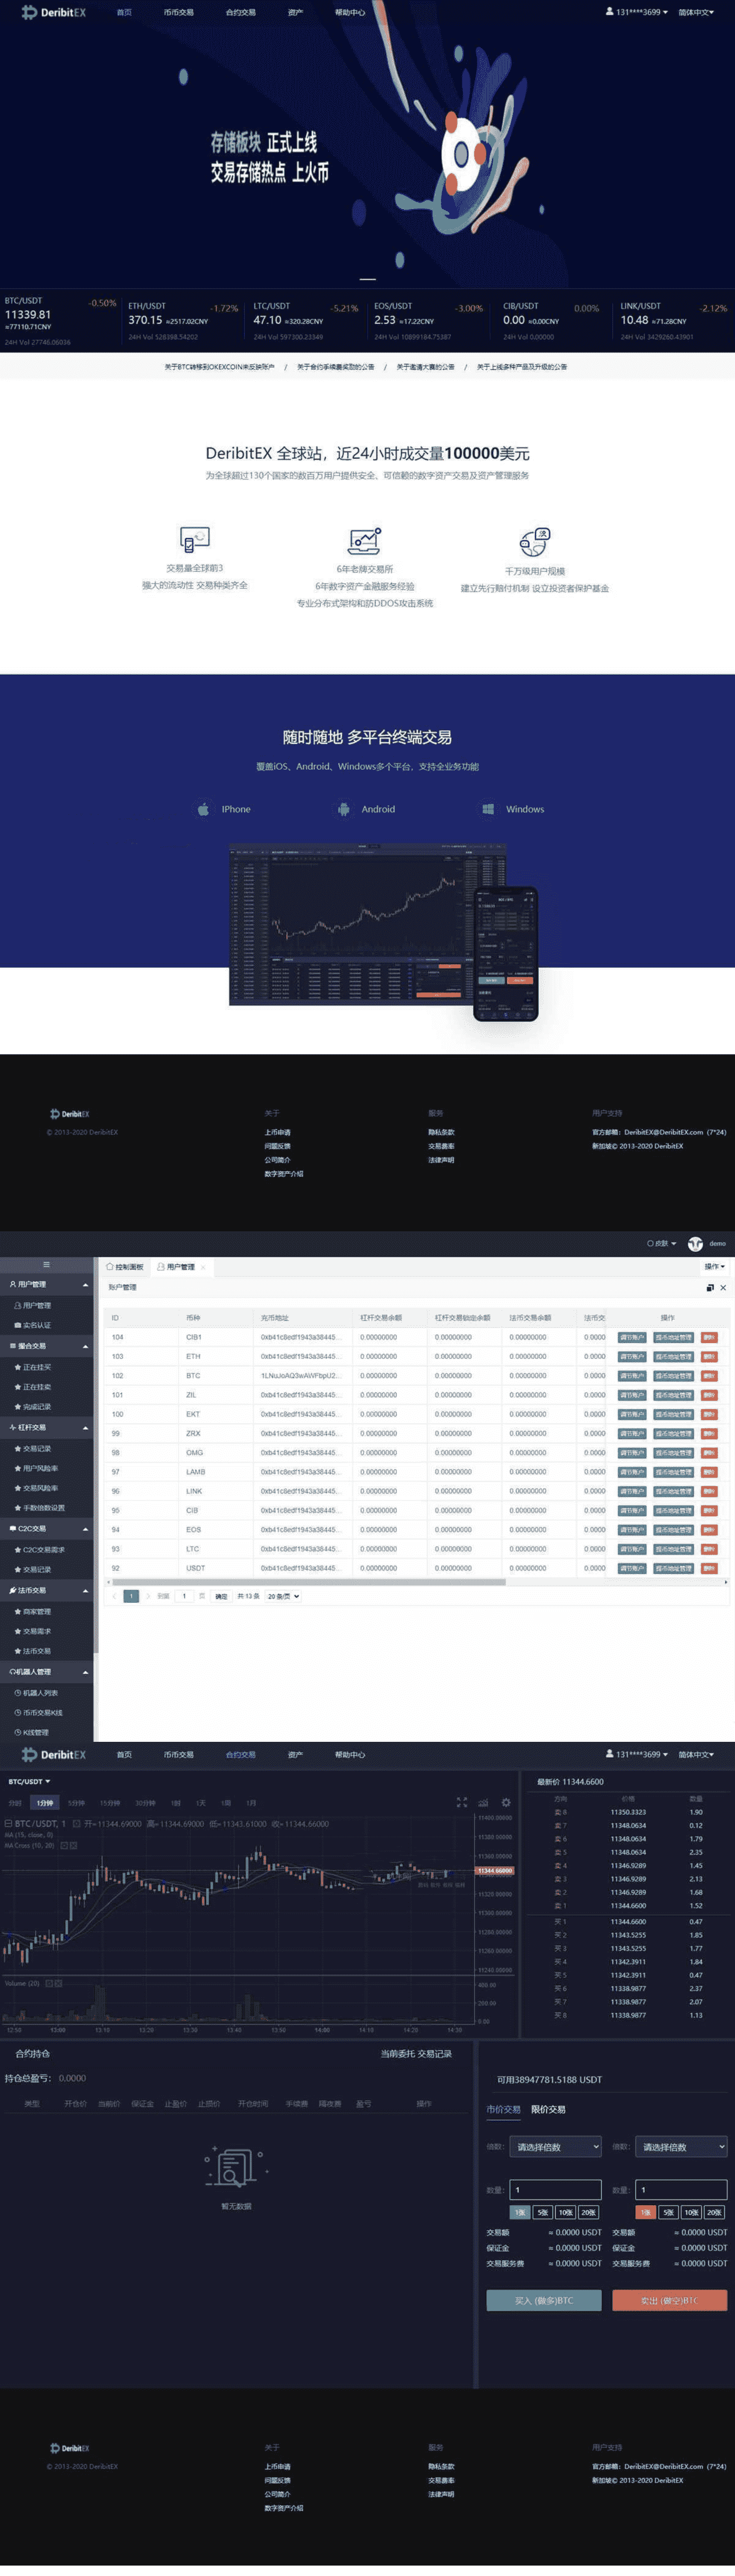Click the home icon on the 控制面板 tab
735x2576 pixels.
(x=110, y=1267)
